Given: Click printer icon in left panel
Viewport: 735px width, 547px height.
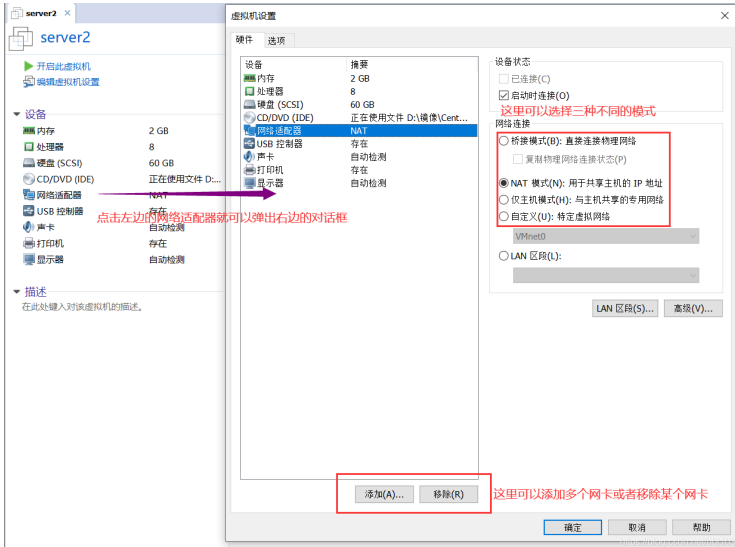Looking at the screenshot, I should (x=29, y=243).
